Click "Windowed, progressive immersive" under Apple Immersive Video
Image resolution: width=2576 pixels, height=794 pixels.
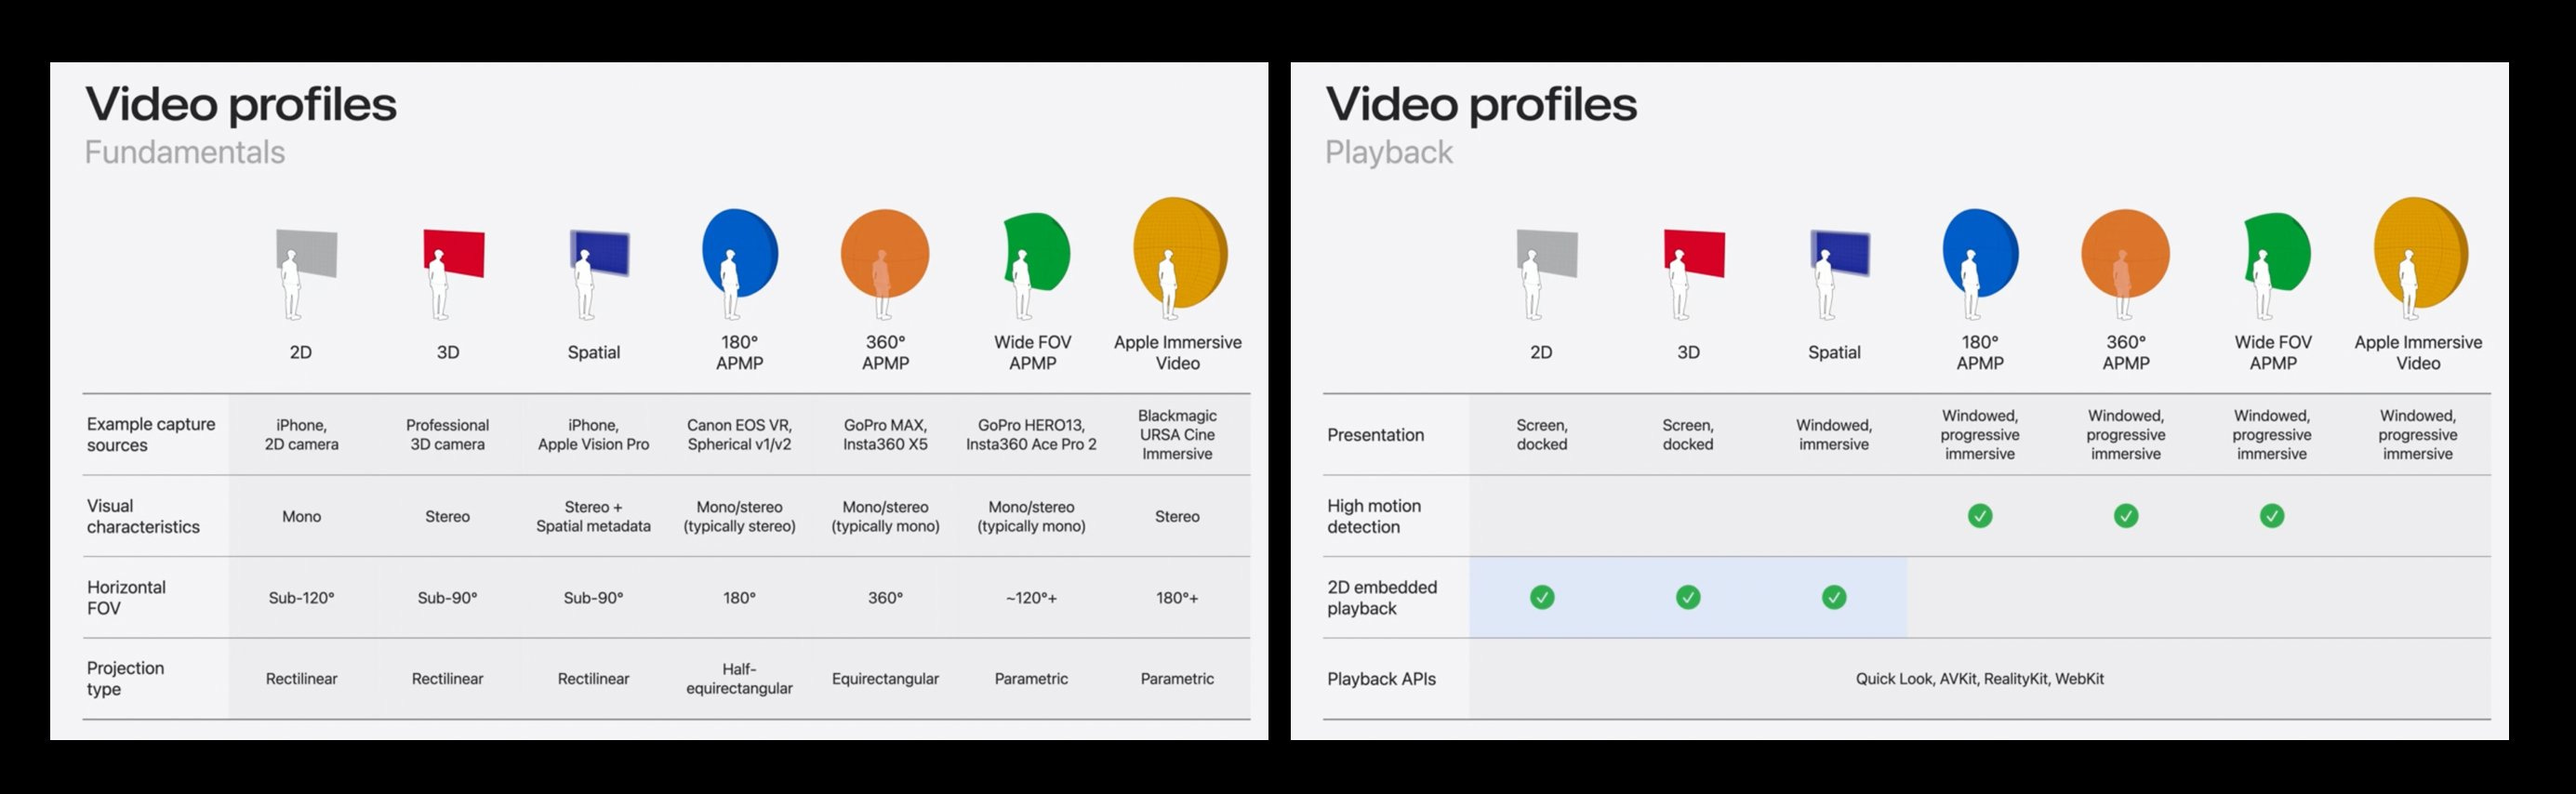2418,434
